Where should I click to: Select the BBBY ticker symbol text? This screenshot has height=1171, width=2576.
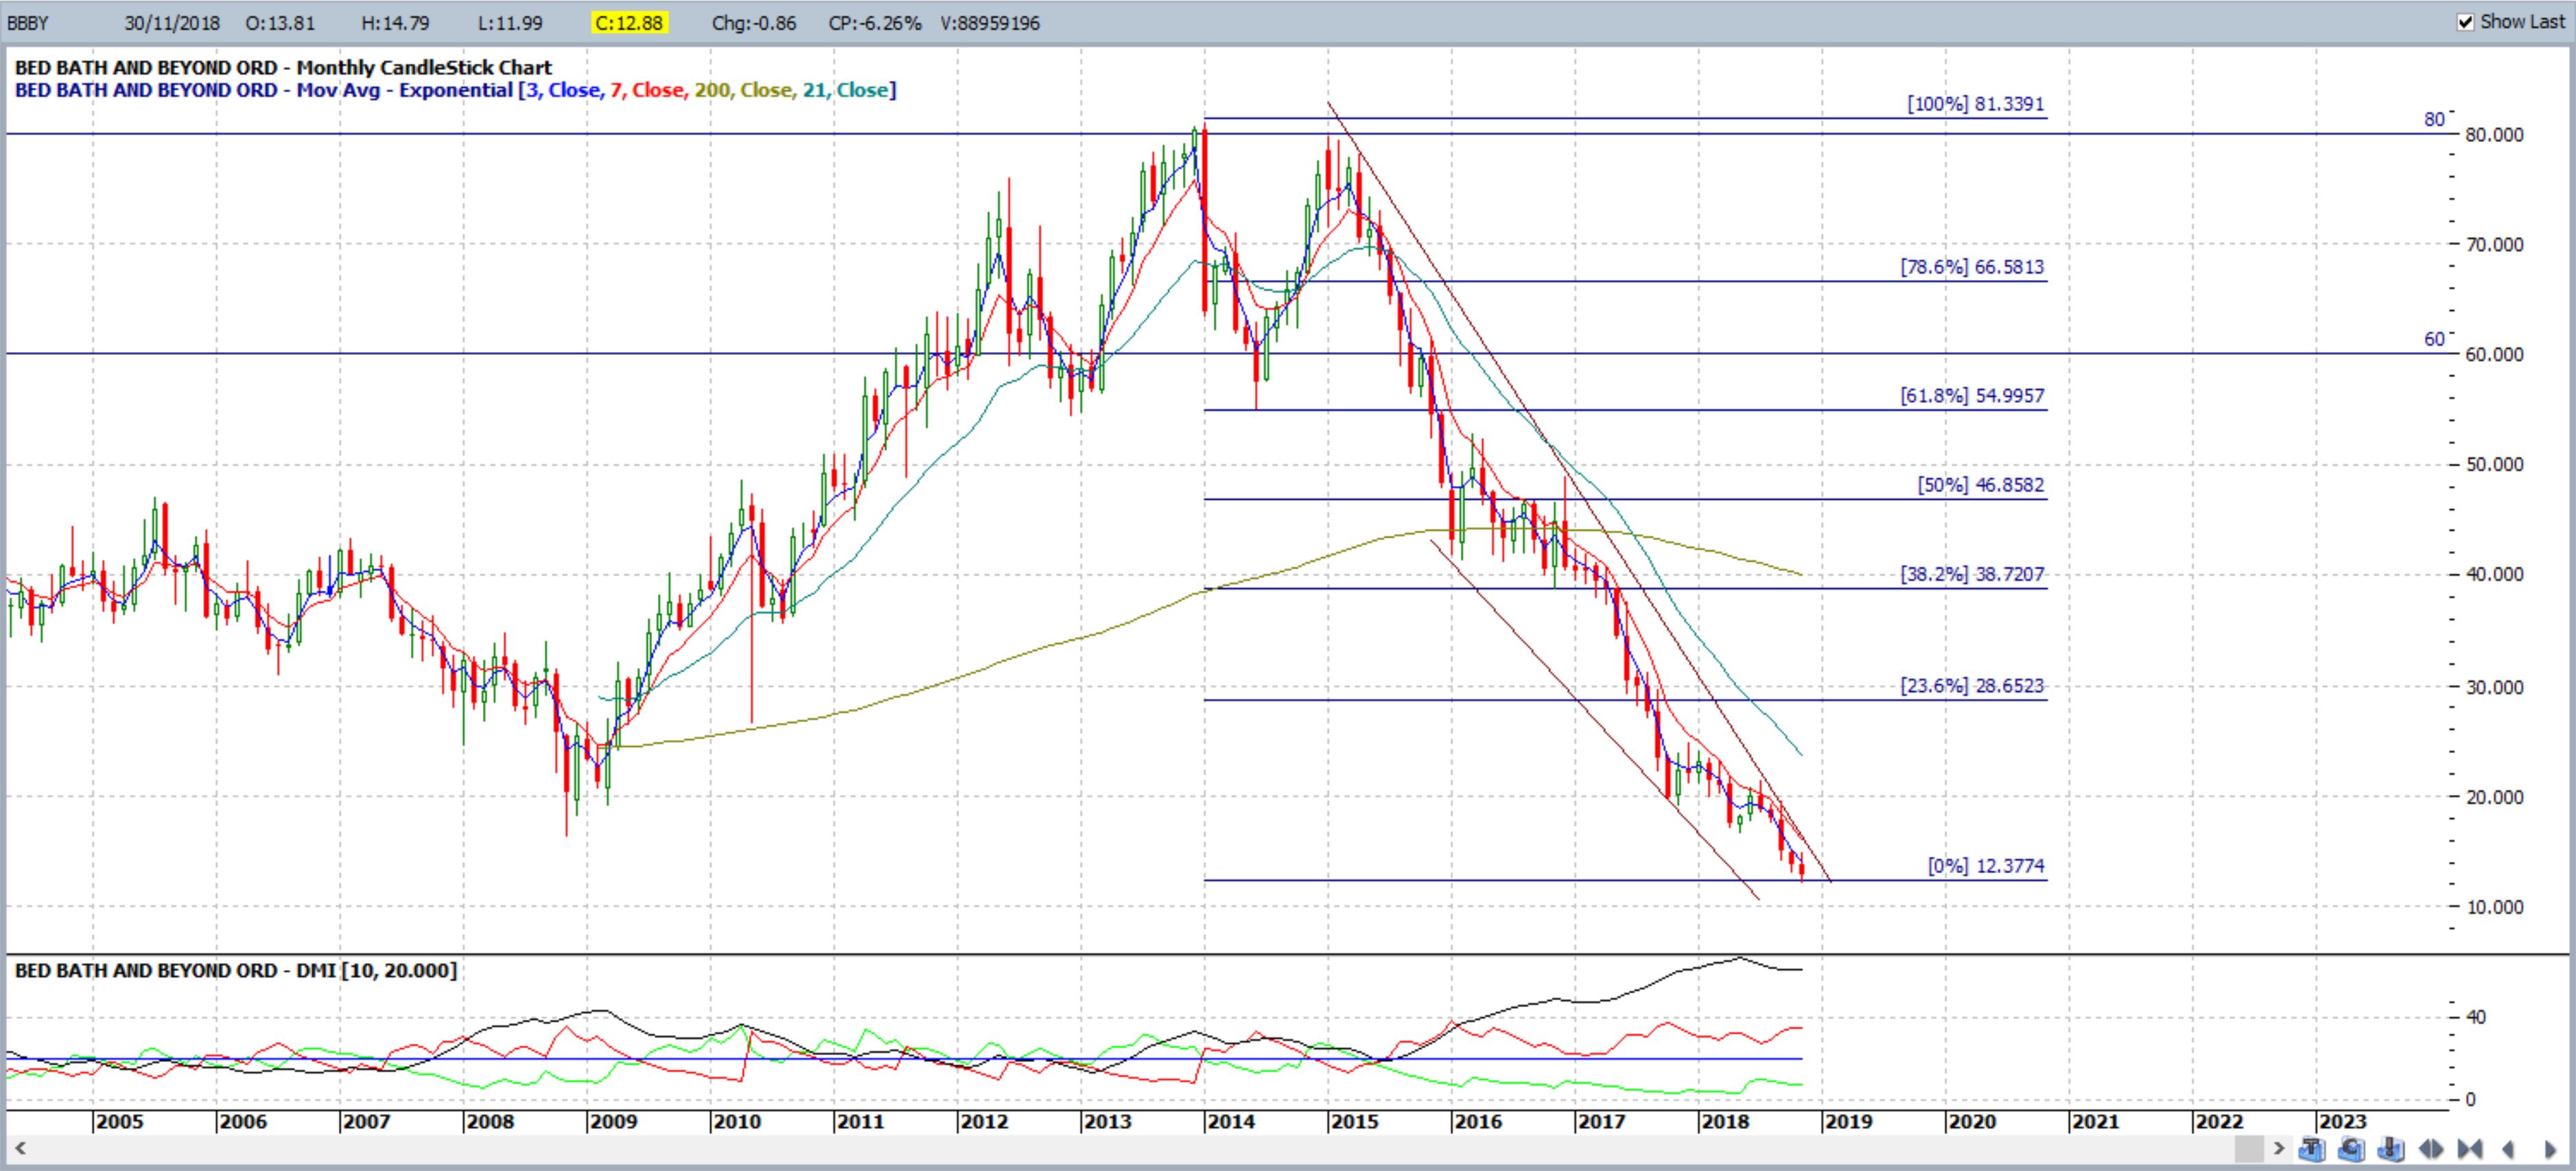(27, 23)
